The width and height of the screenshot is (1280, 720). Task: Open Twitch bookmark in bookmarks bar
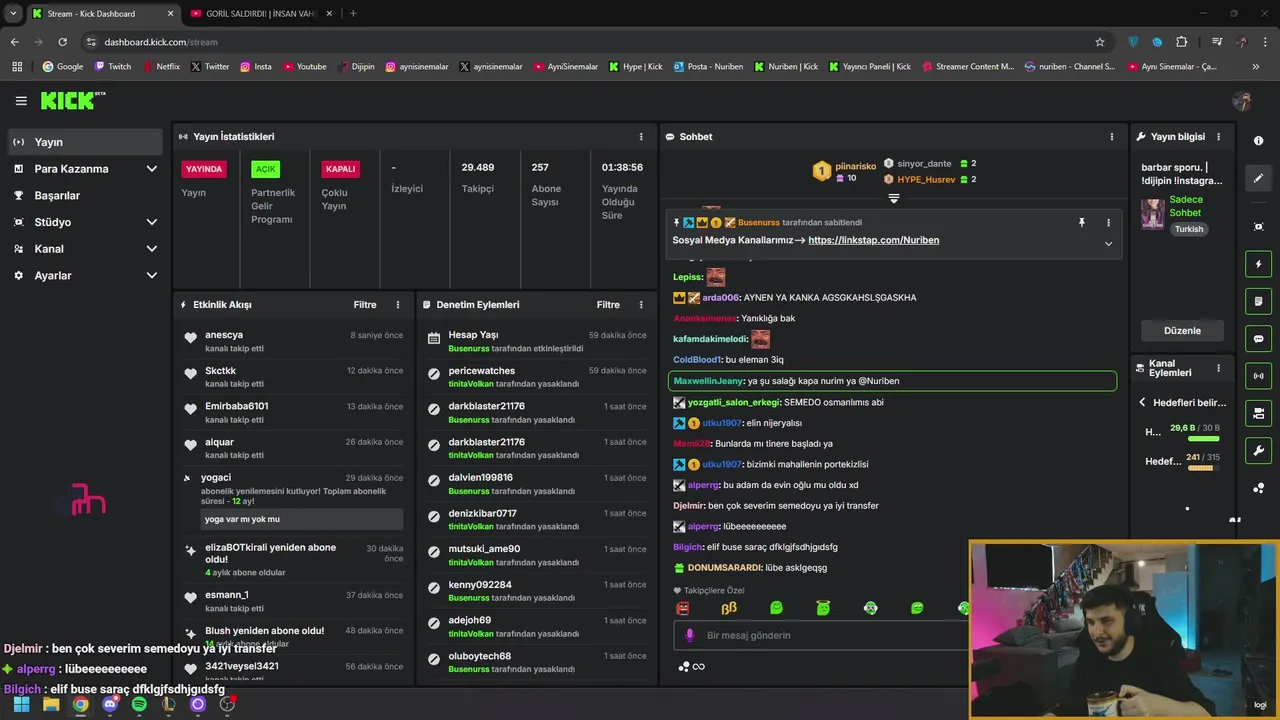pyautogui.click(x=112, y=67)
